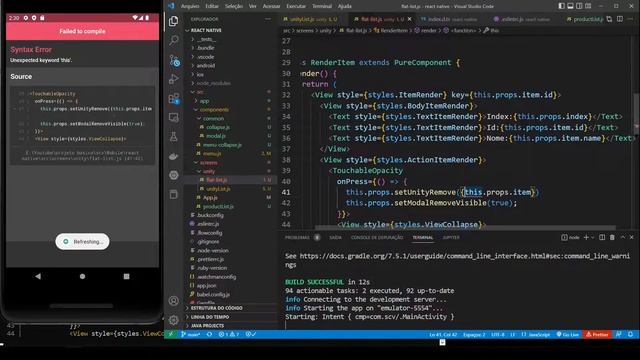Screen dimensions: 640x360
Task: Click the JavaScript language mode indicator
Action: 536,334
